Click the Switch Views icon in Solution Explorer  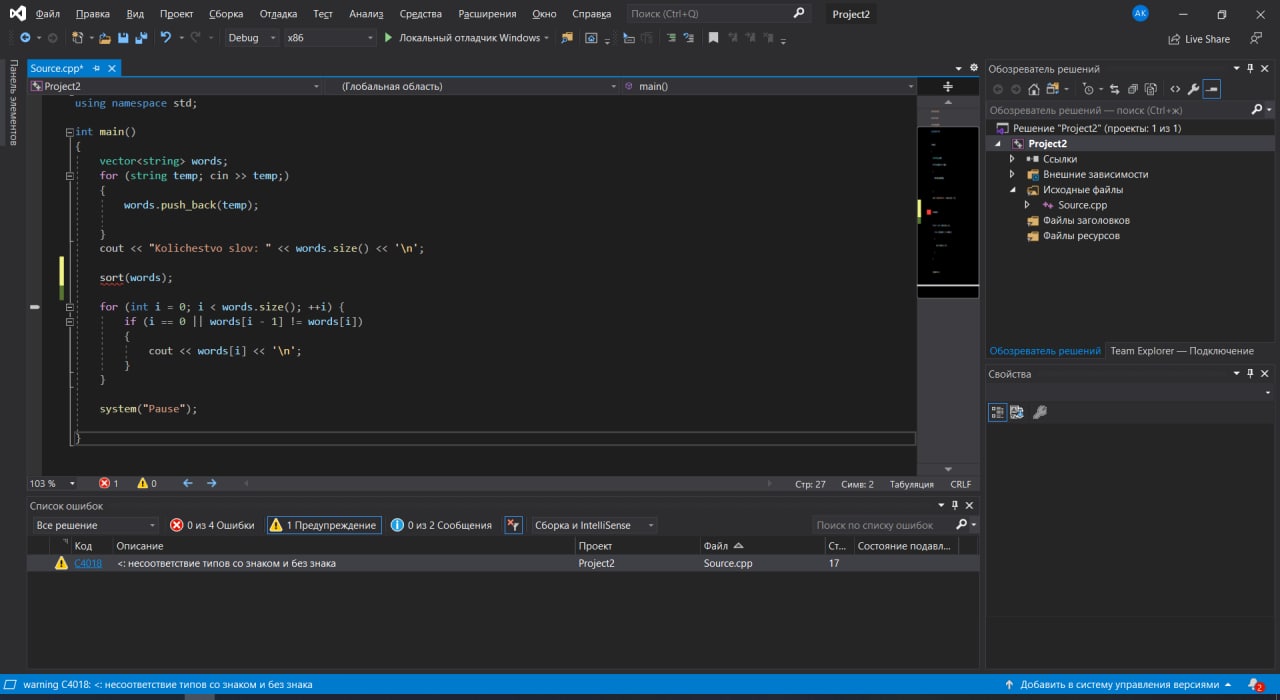(1051, 89)
